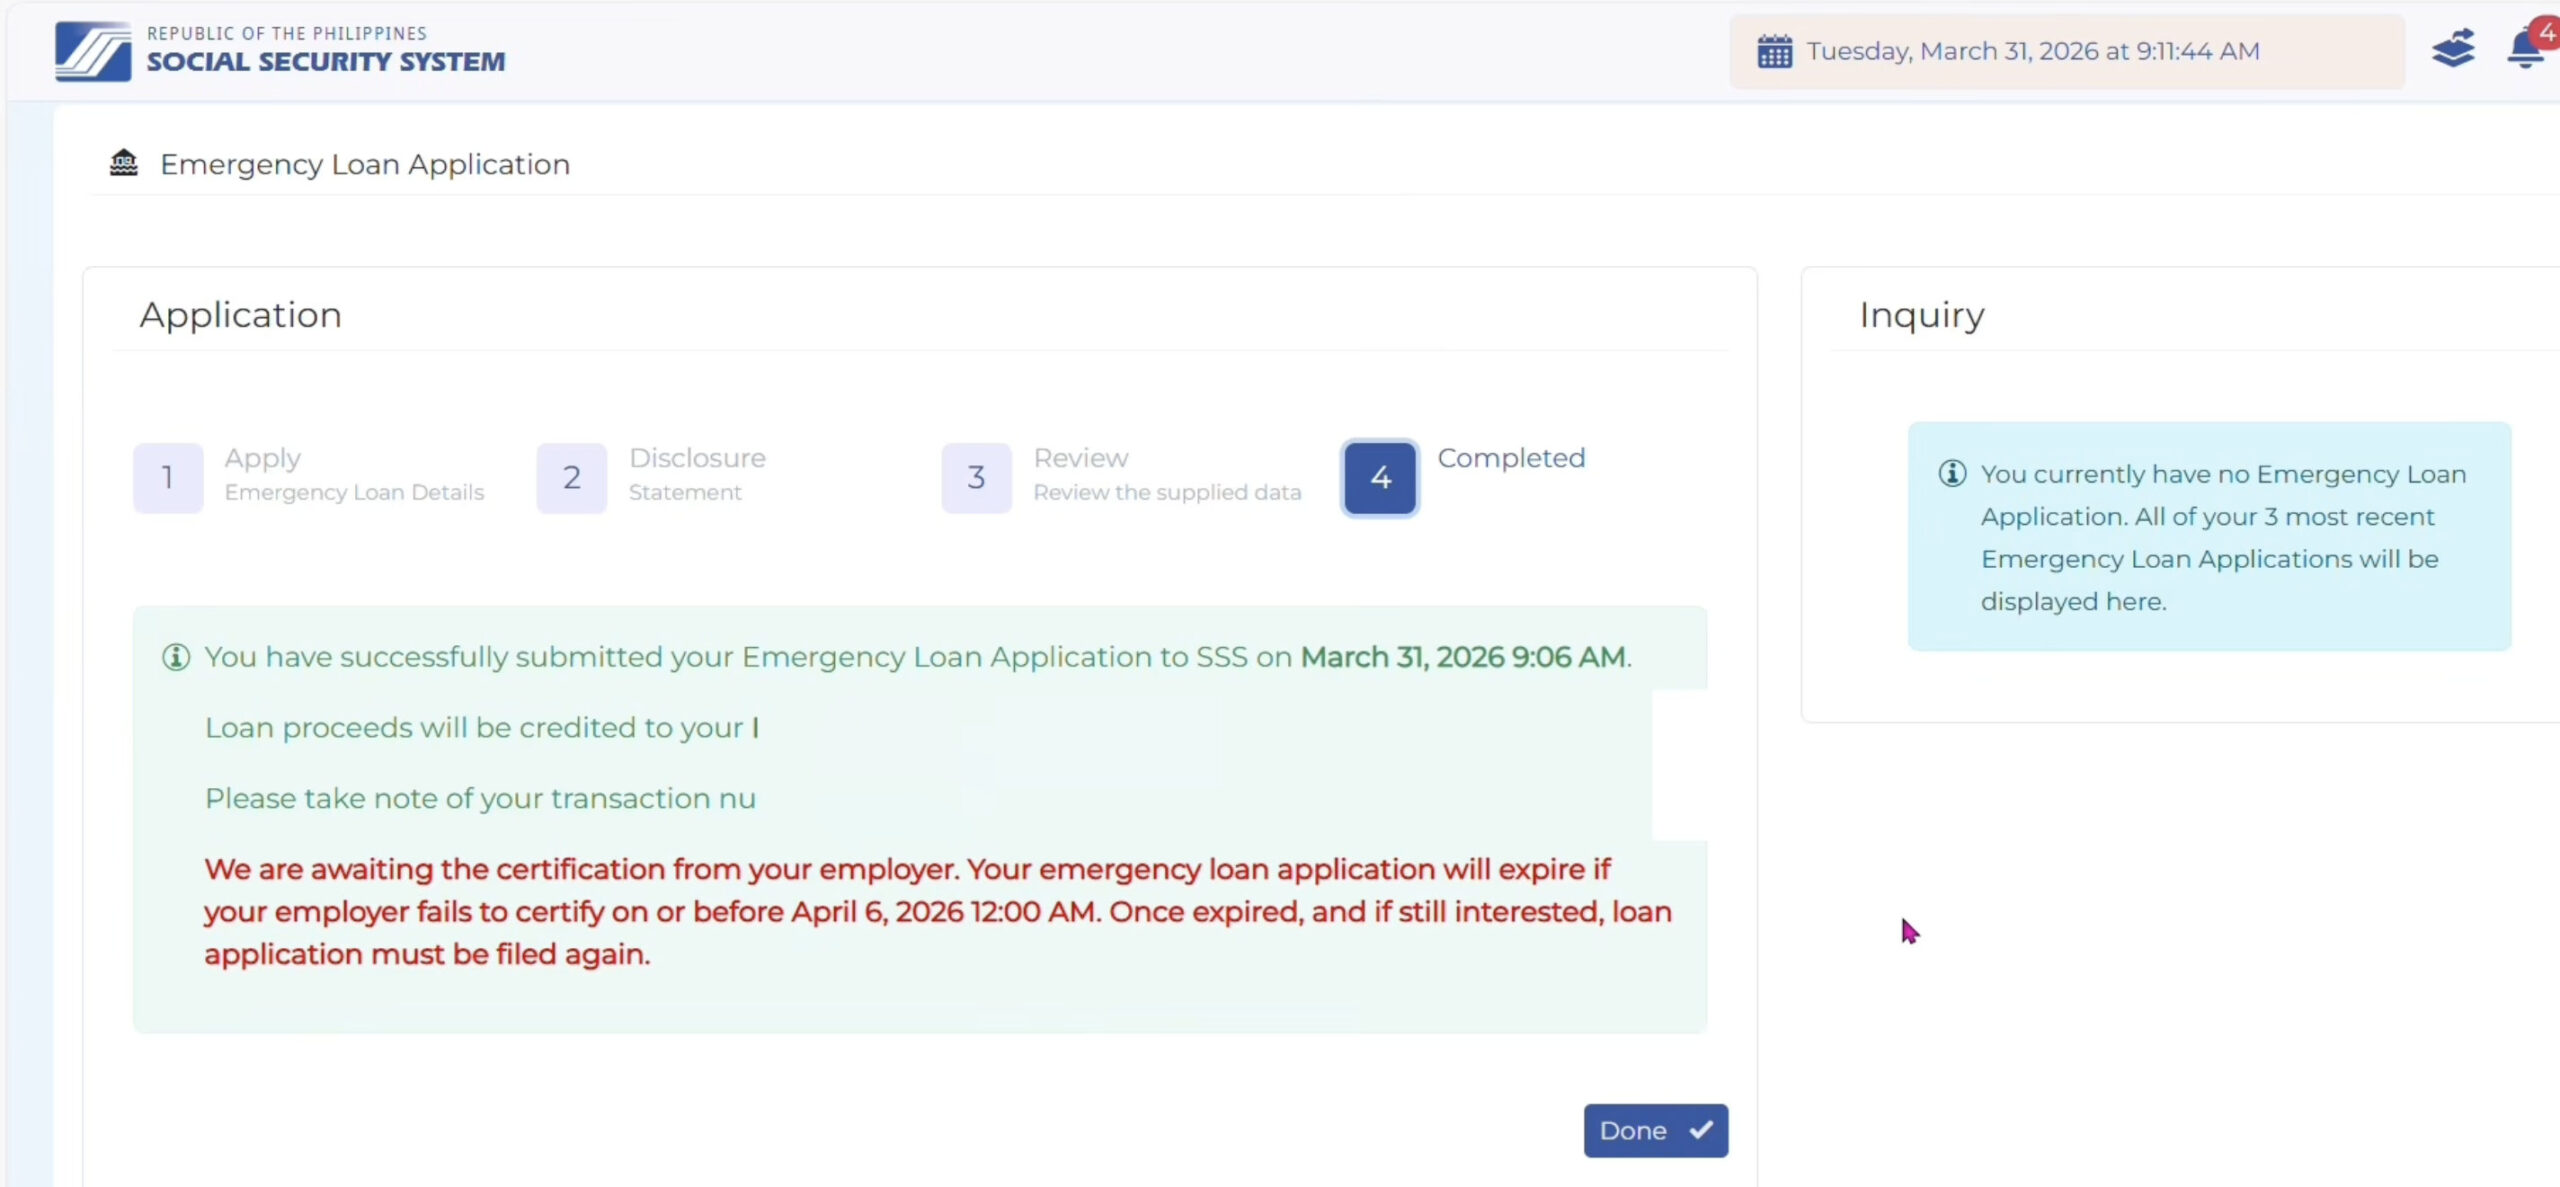
Task: Open notifications bell with the red badge
Action: coord(2530,46)
